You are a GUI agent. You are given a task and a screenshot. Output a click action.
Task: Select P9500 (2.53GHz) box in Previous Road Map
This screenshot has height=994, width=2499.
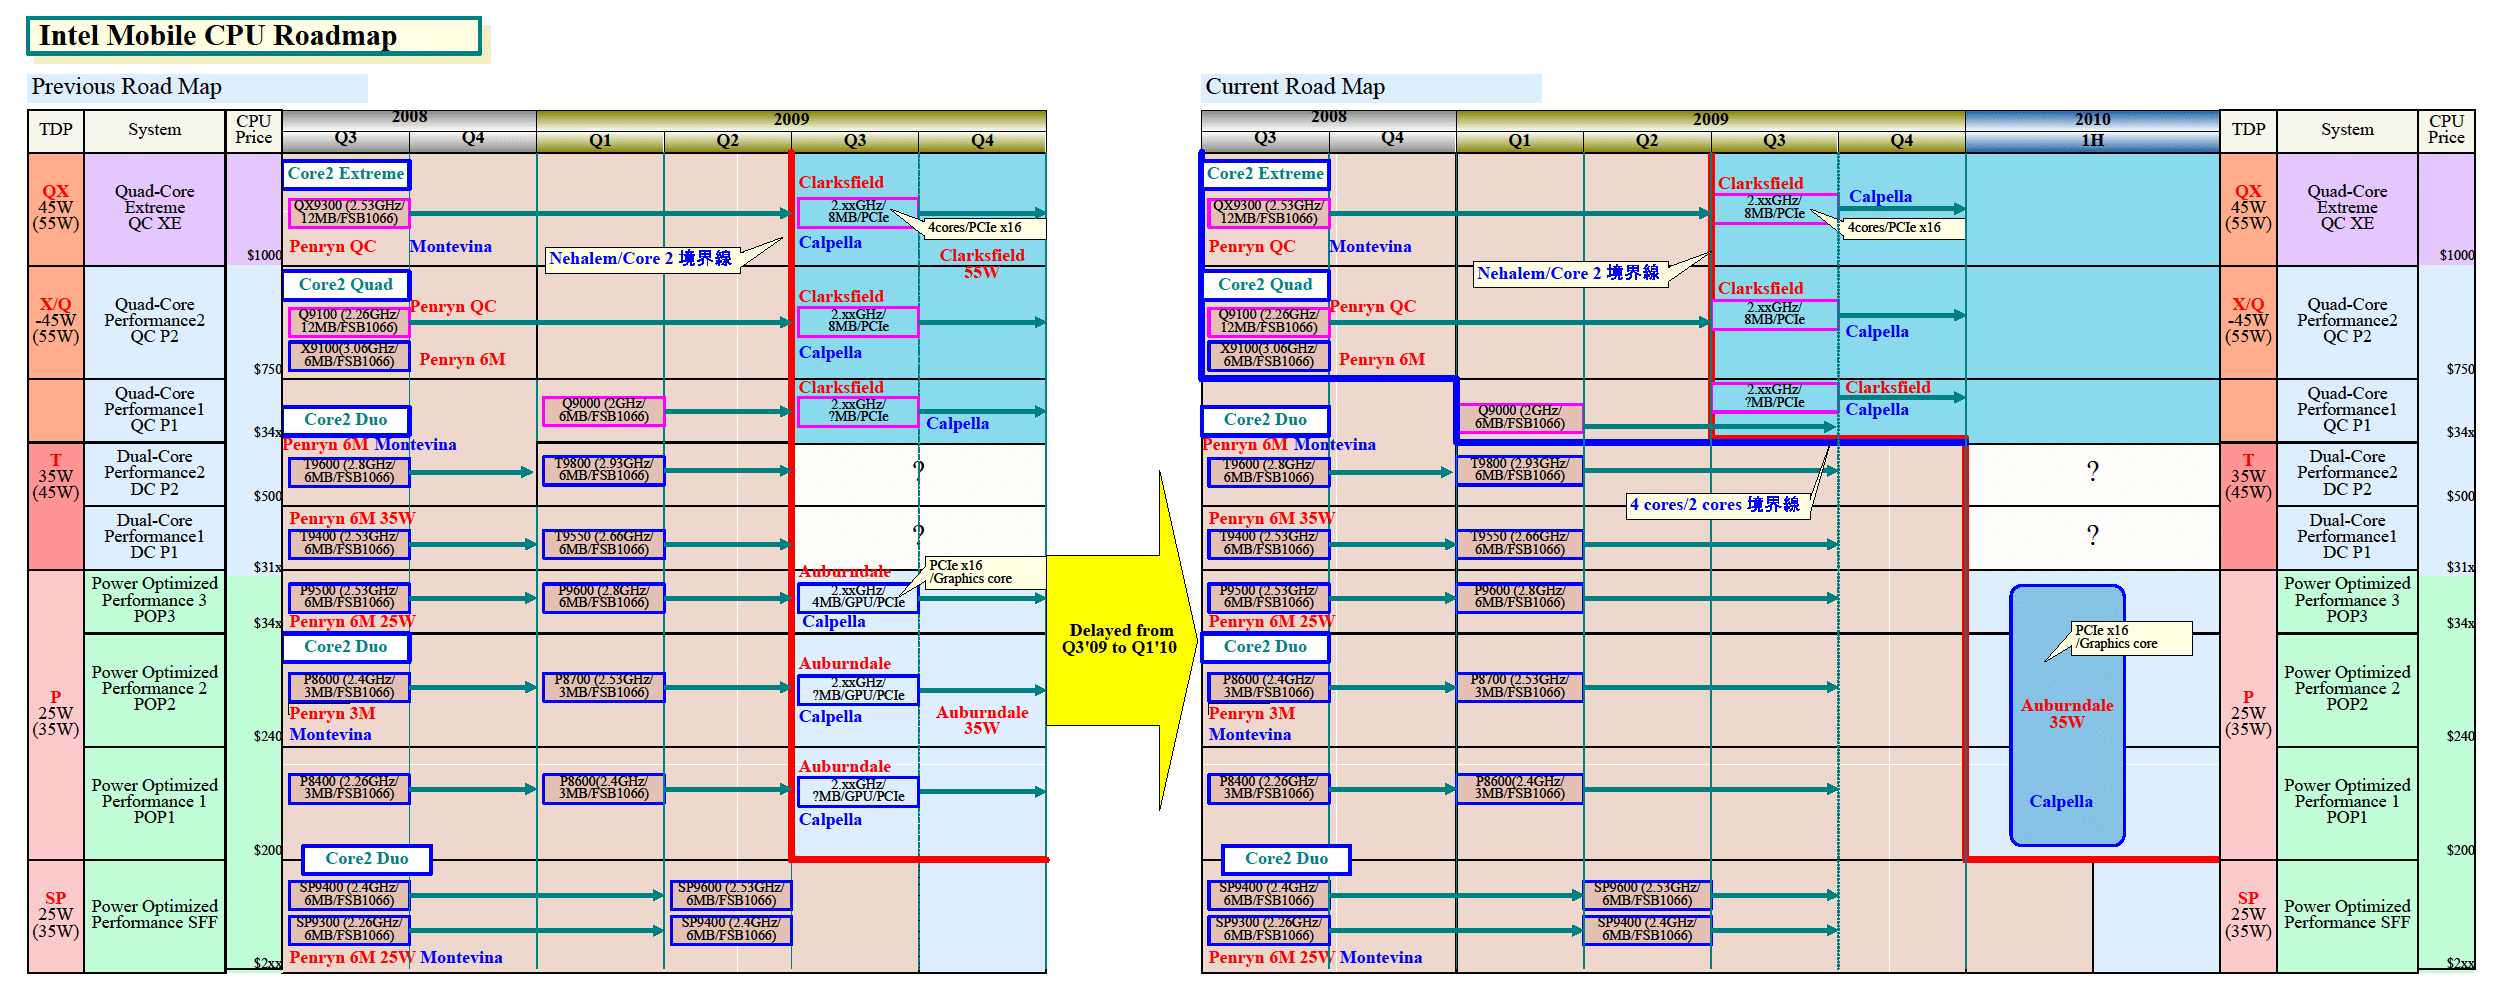tap(349, 597)
